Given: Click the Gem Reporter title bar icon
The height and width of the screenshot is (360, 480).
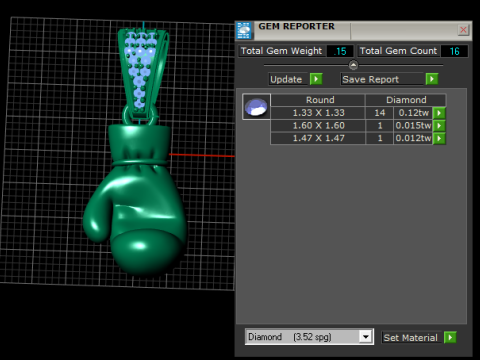Looking at the screenshot, I should (x=244, y=31).
